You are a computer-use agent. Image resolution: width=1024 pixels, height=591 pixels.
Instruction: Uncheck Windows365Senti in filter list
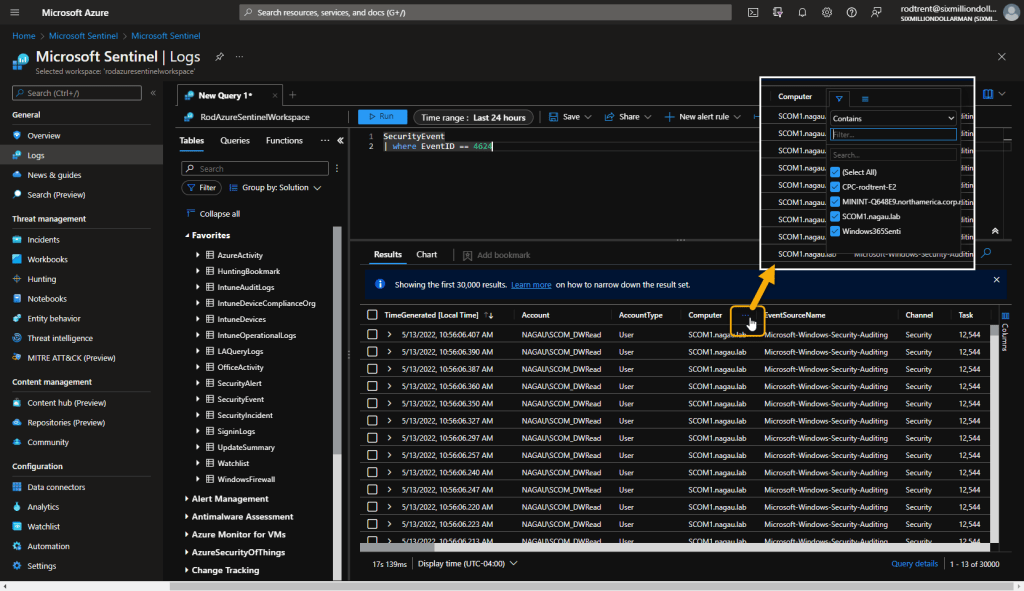835,231
